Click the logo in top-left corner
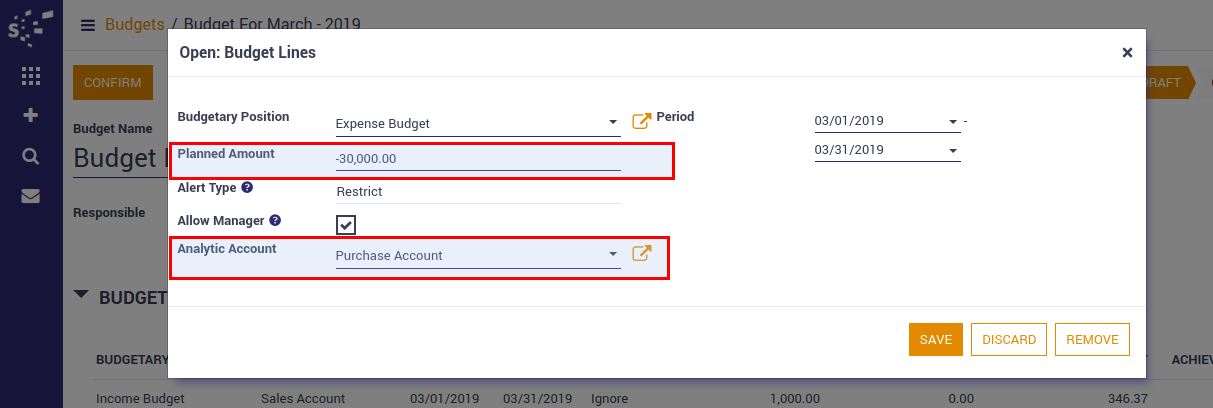1213x408 pixels. [30, 26]
